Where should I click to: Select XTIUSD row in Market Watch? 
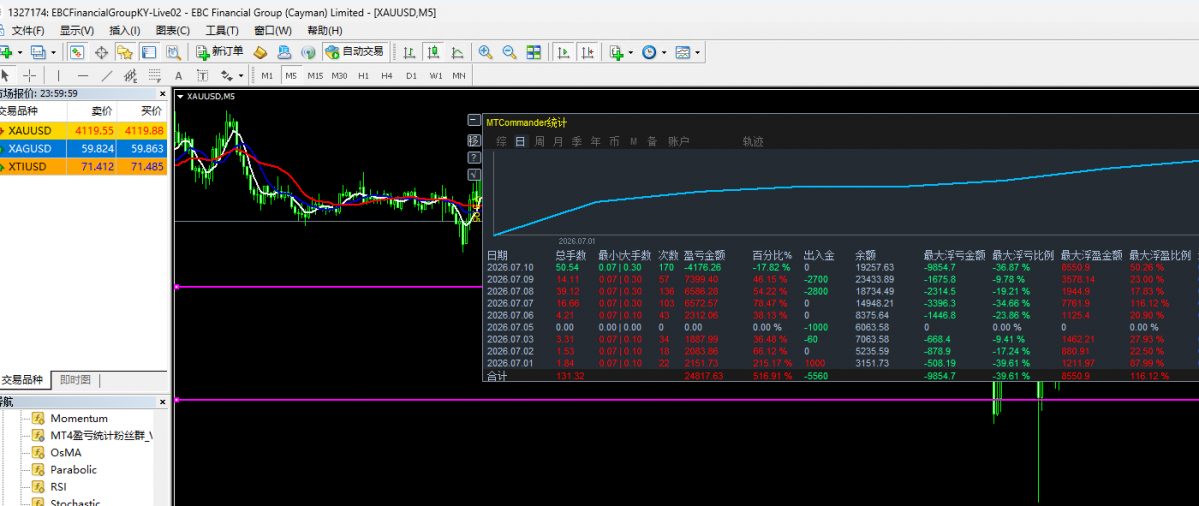point(83,167)
